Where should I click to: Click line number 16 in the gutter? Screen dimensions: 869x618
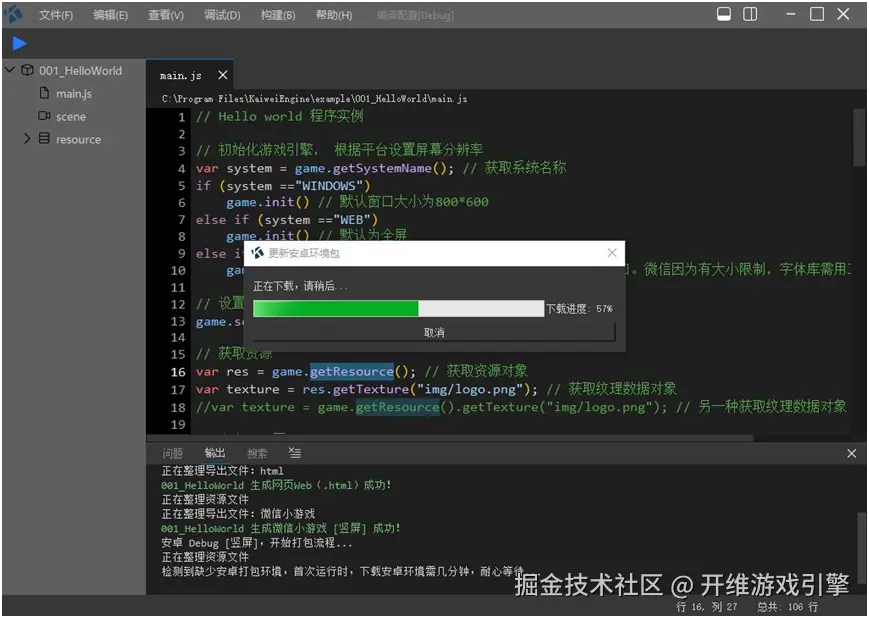[x=178, y=372]
